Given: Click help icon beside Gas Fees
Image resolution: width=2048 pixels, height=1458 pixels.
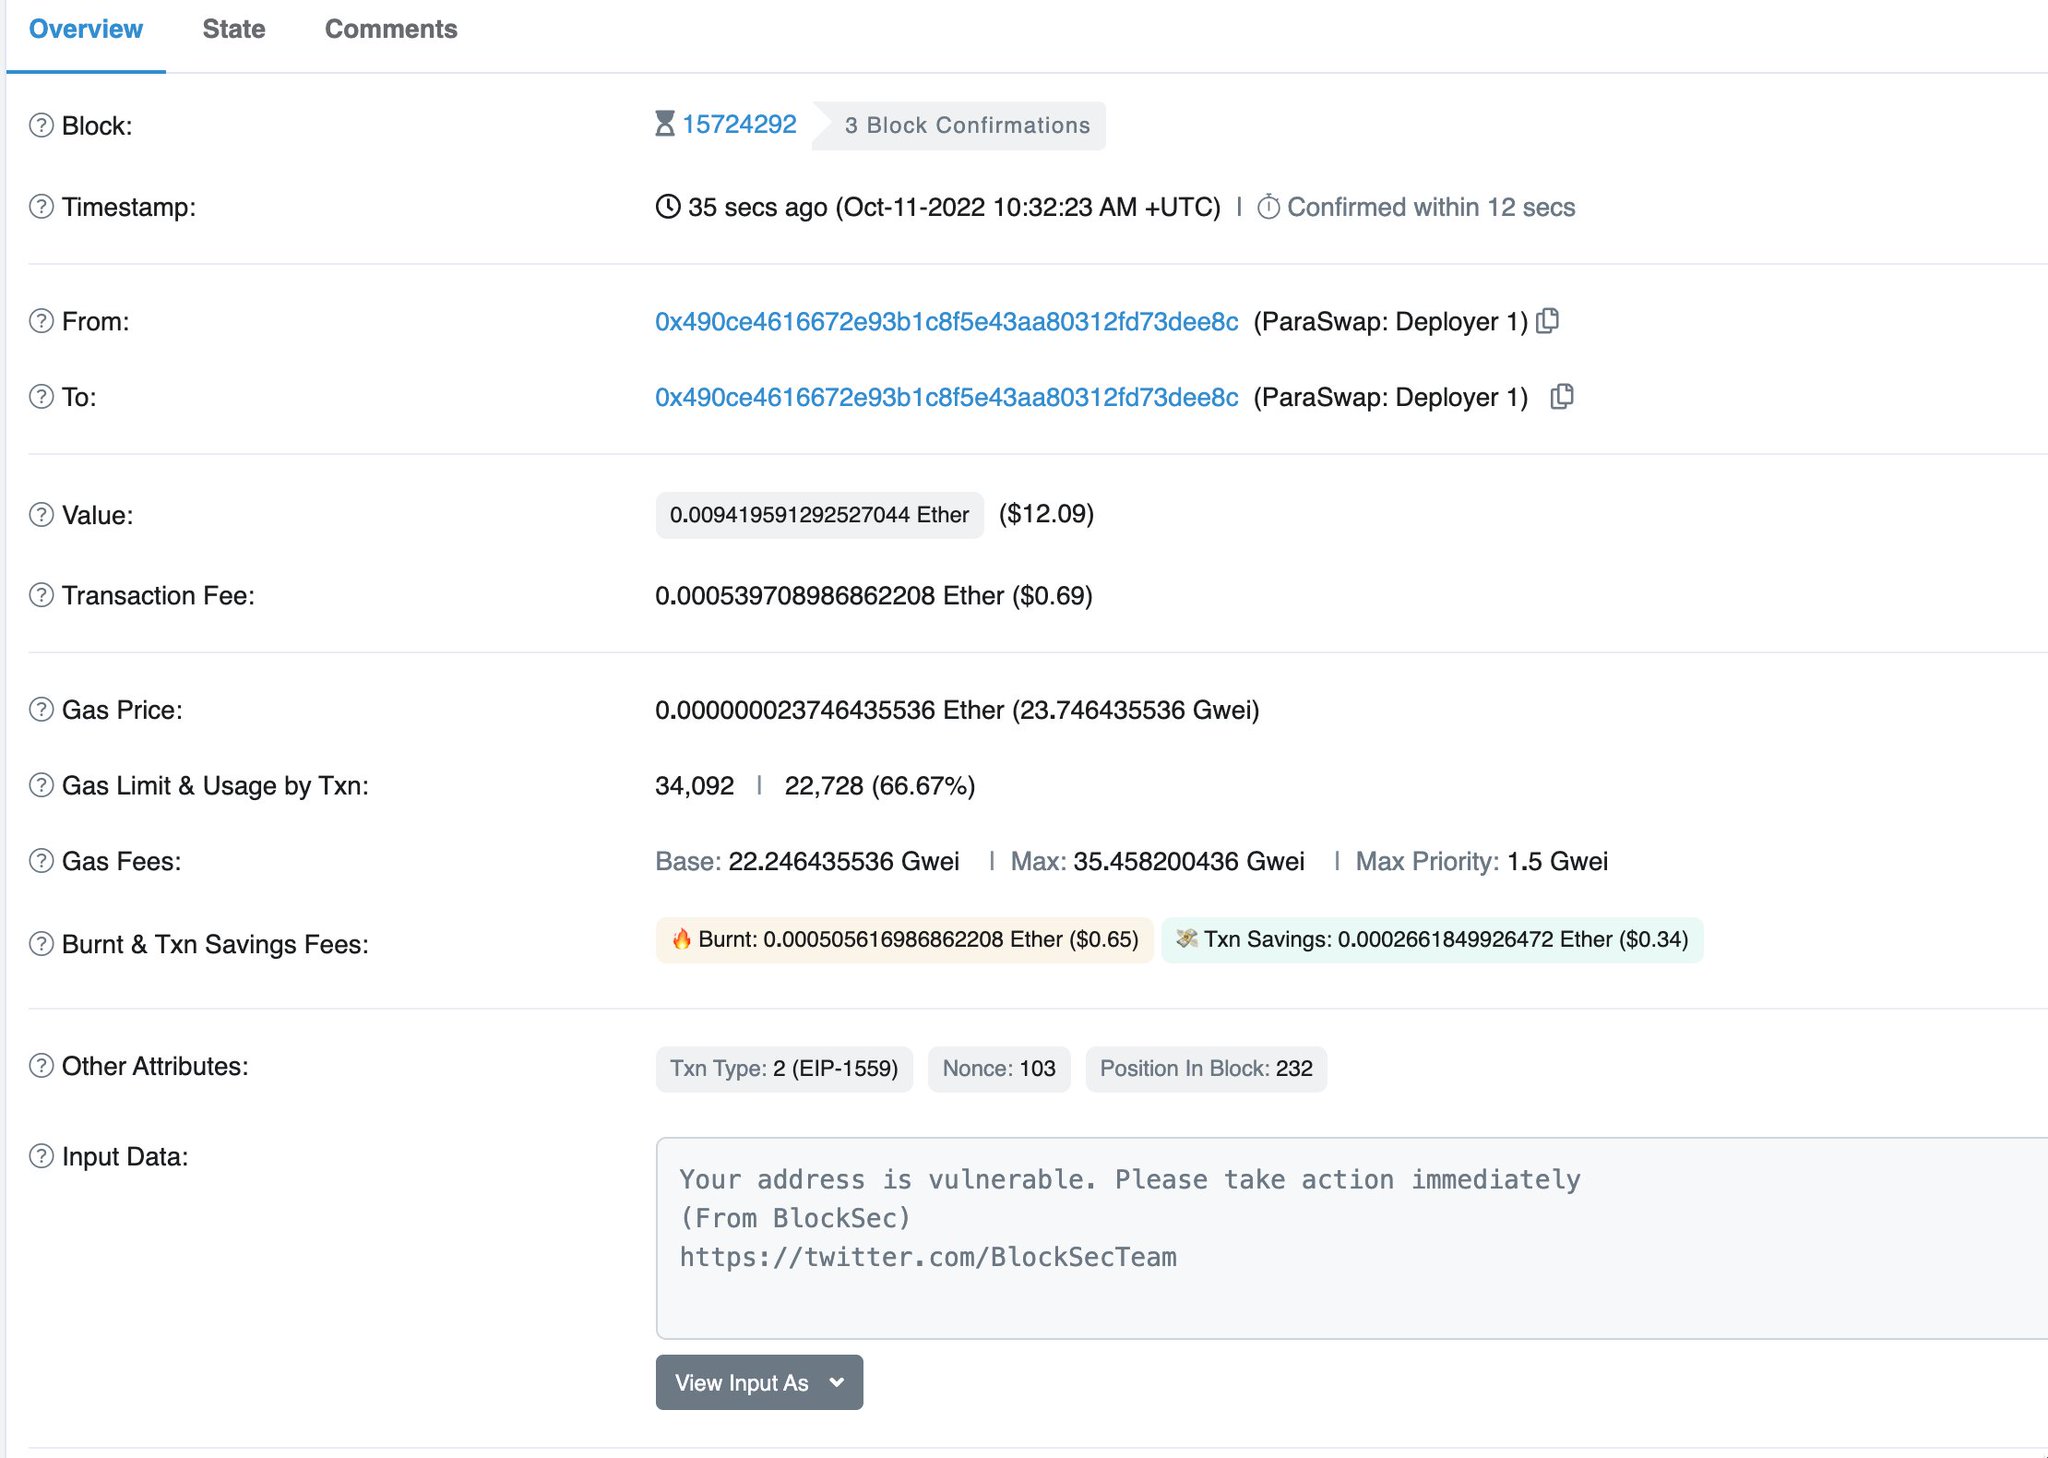Looking at the screenshot, I should (x=41, y=861).
